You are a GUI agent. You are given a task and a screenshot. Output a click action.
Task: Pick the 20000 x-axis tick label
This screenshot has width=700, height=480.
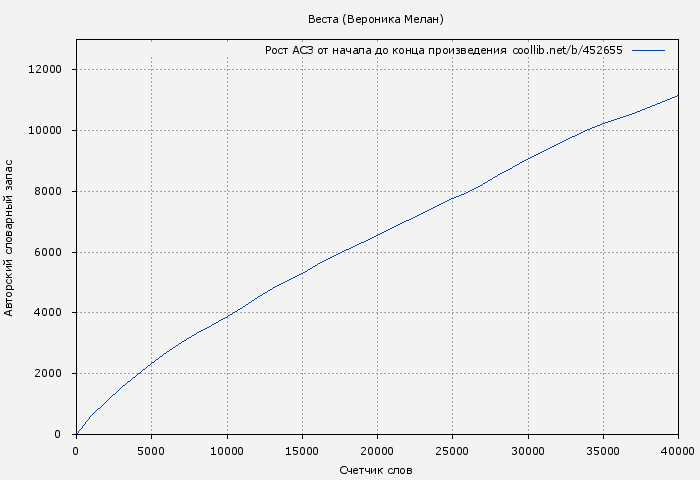[377, 451]
